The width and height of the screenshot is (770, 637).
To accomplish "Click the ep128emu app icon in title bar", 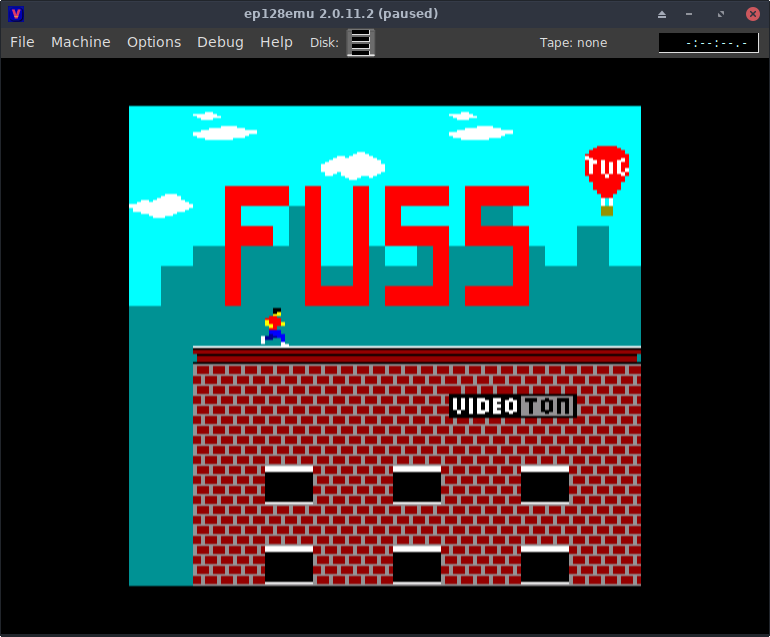I will (x=16, y=14).
